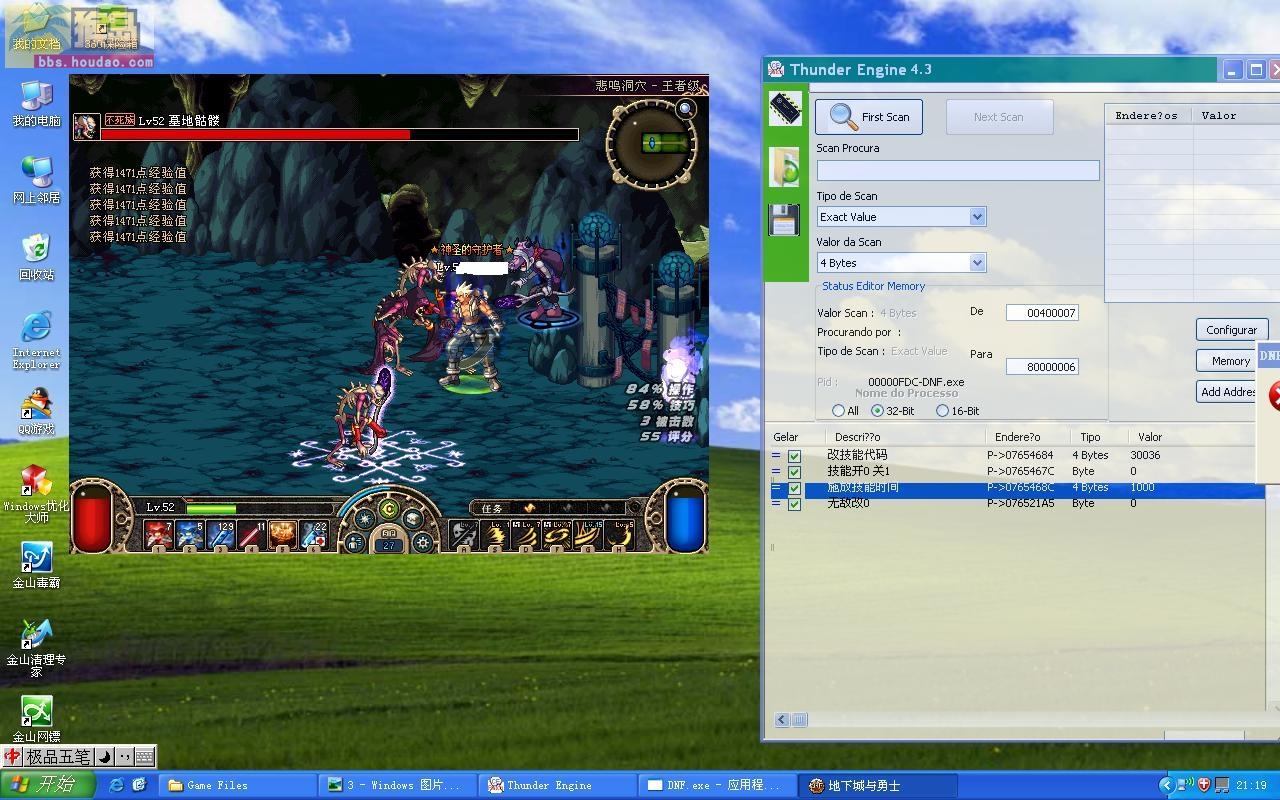1280x800 pixels.
Task: Toggle freeze checkbox for 施放技能时间 row
Action: pos(794,488)
